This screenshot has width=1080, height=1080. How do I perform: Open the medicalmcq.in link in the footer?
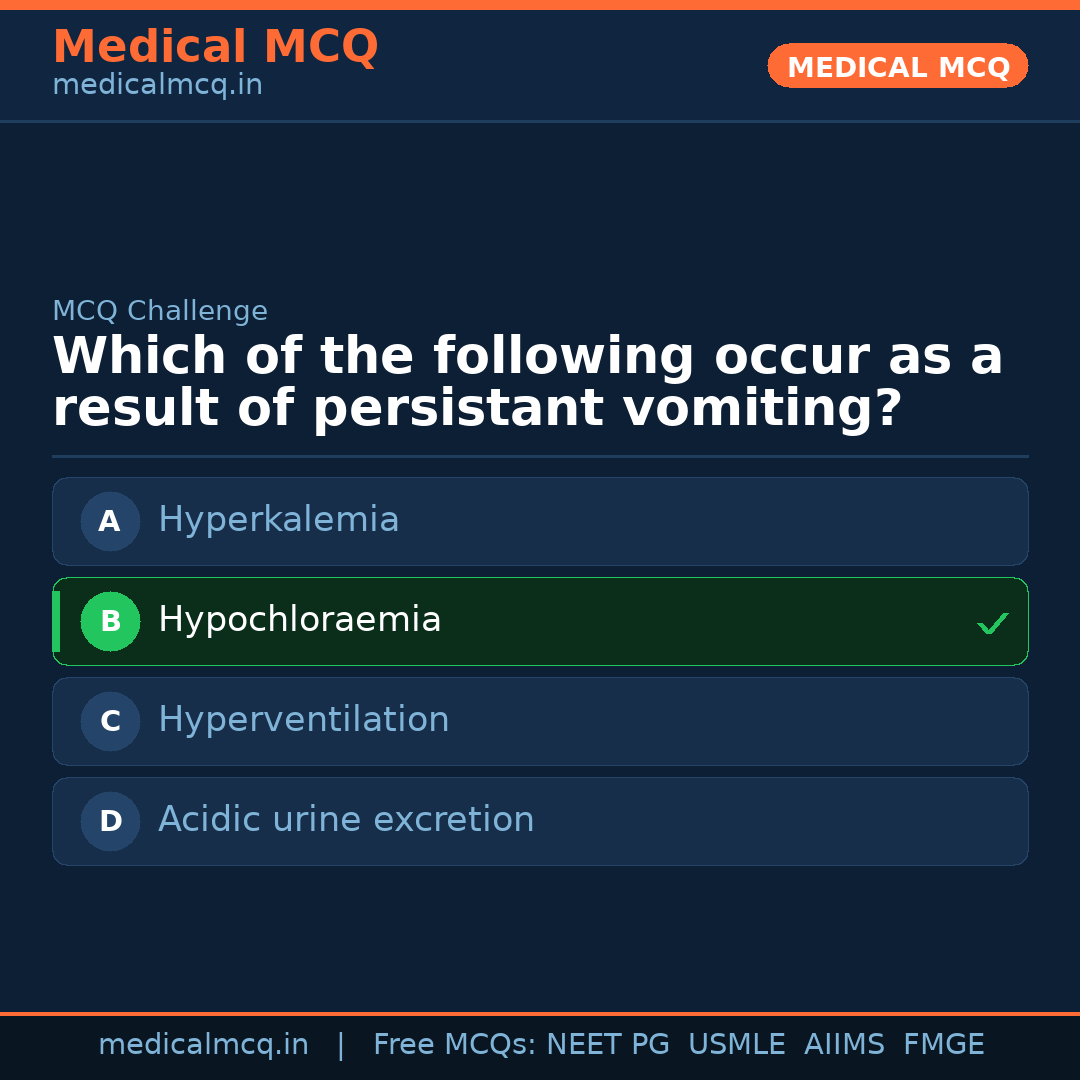[203, 1045]
